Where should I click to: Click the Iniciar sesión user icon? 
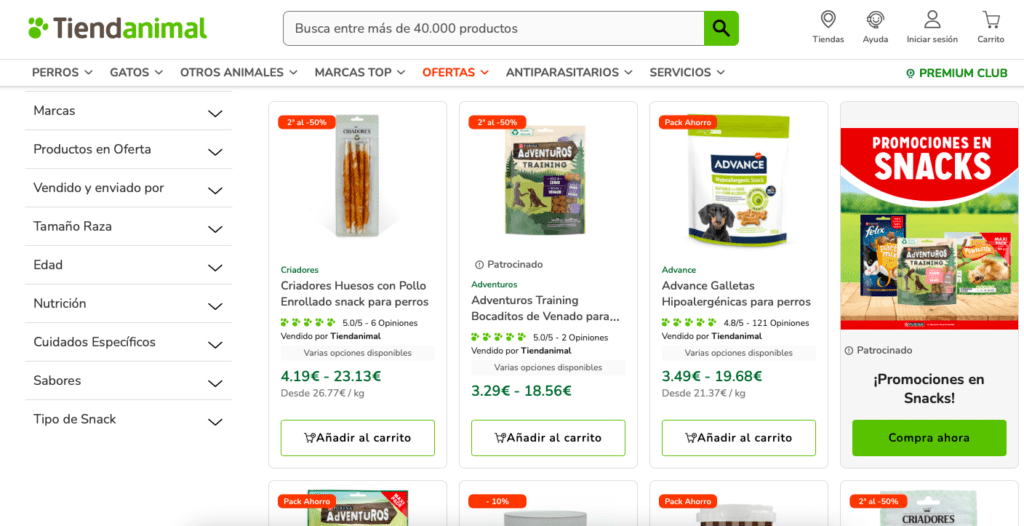point(932,19)
